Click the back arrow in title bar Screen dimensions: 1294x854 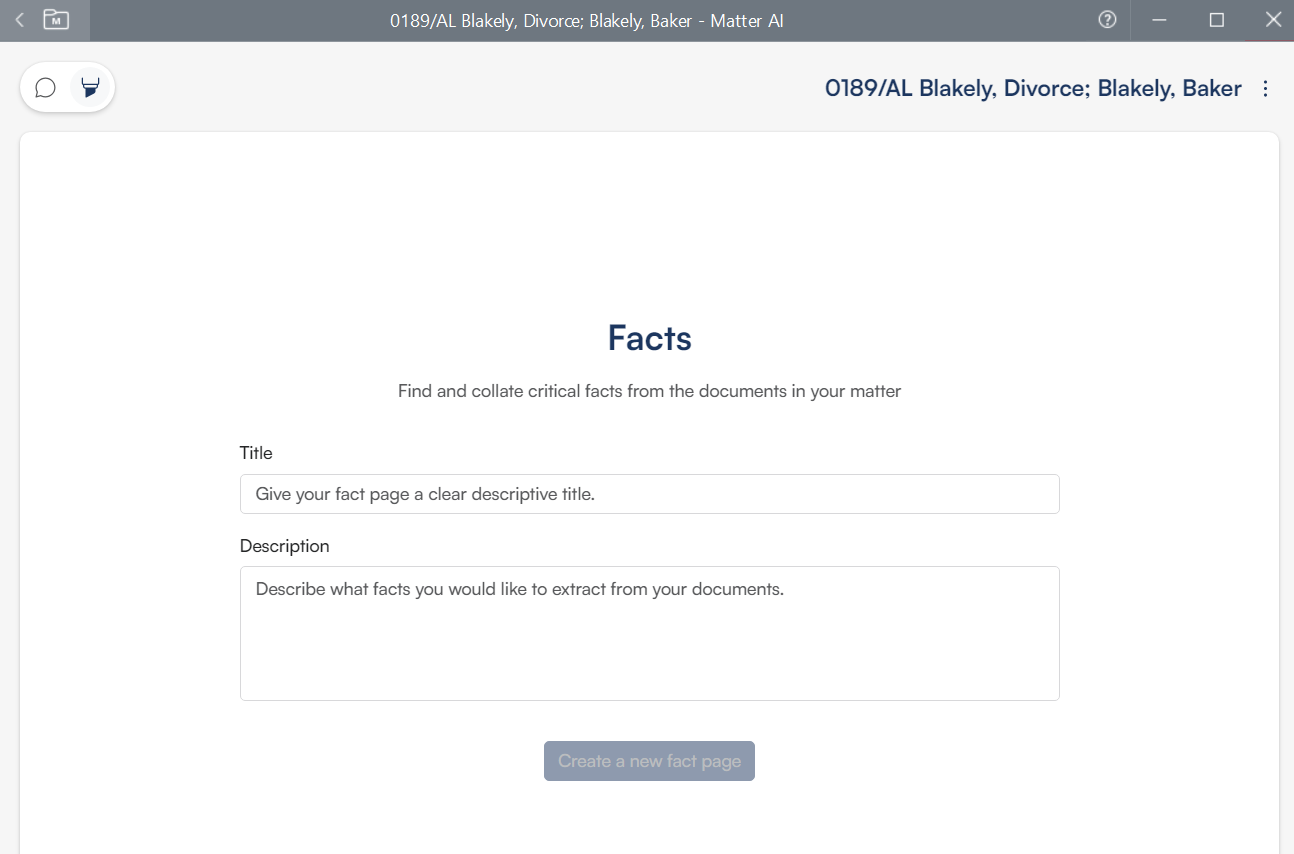(19, 20)
